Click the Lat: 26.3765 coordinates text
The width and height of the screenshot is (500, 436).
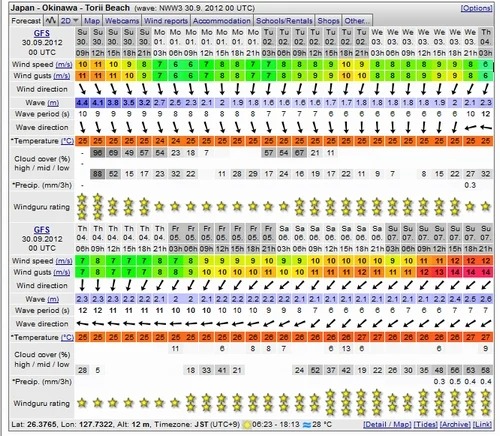[34, 425]
